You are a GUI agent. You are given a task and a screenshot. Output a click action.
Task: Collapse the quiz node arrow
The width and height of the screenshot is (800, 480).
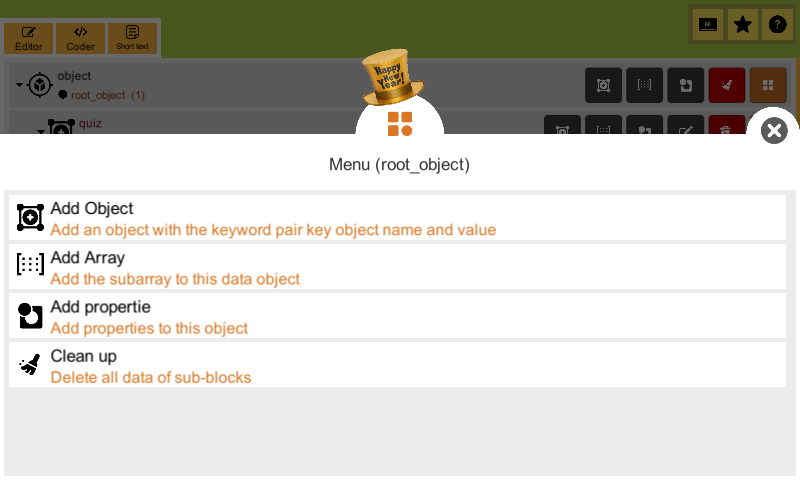pos(41,131)
